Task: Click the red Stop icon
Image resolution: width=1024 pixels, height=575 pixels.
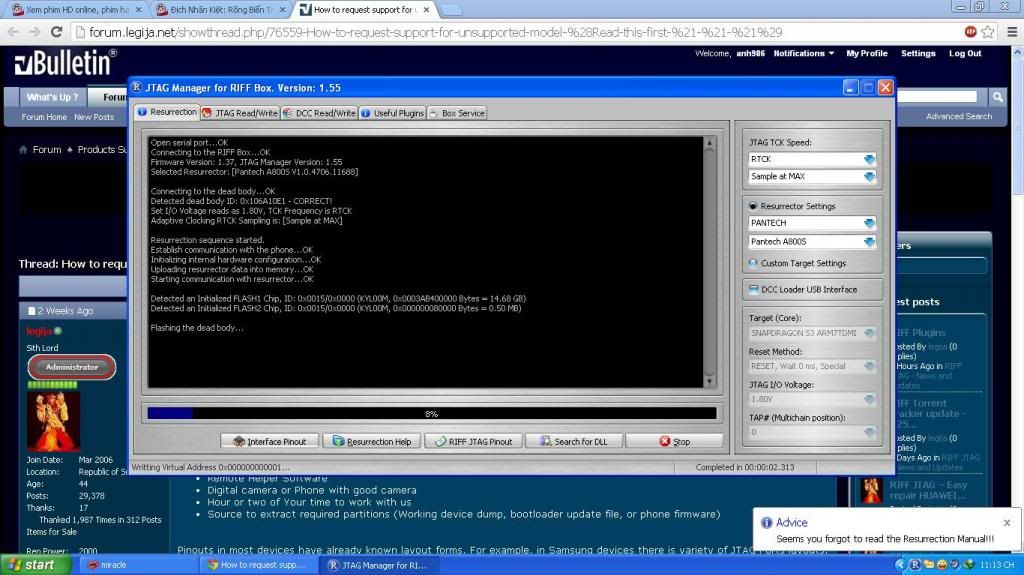Action: (x=665, y=442)
